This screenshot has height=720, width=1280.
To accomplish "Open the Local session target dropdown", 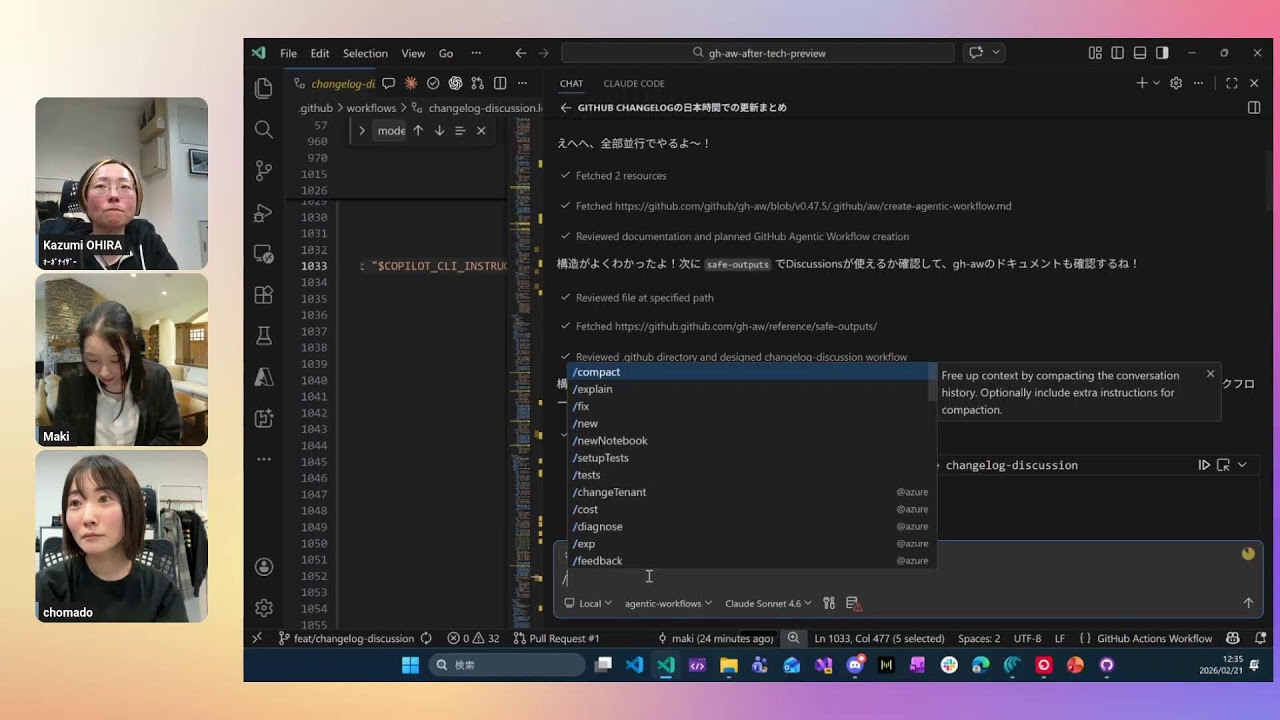I will click(588, 603).
